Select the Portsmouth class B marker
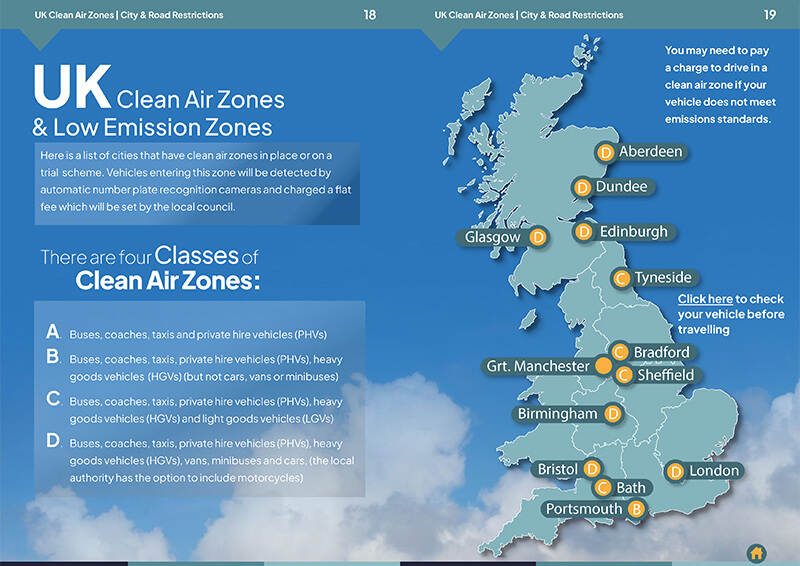Image resolution: width=800 pixels, height=566 pixels. click(636, 509)
